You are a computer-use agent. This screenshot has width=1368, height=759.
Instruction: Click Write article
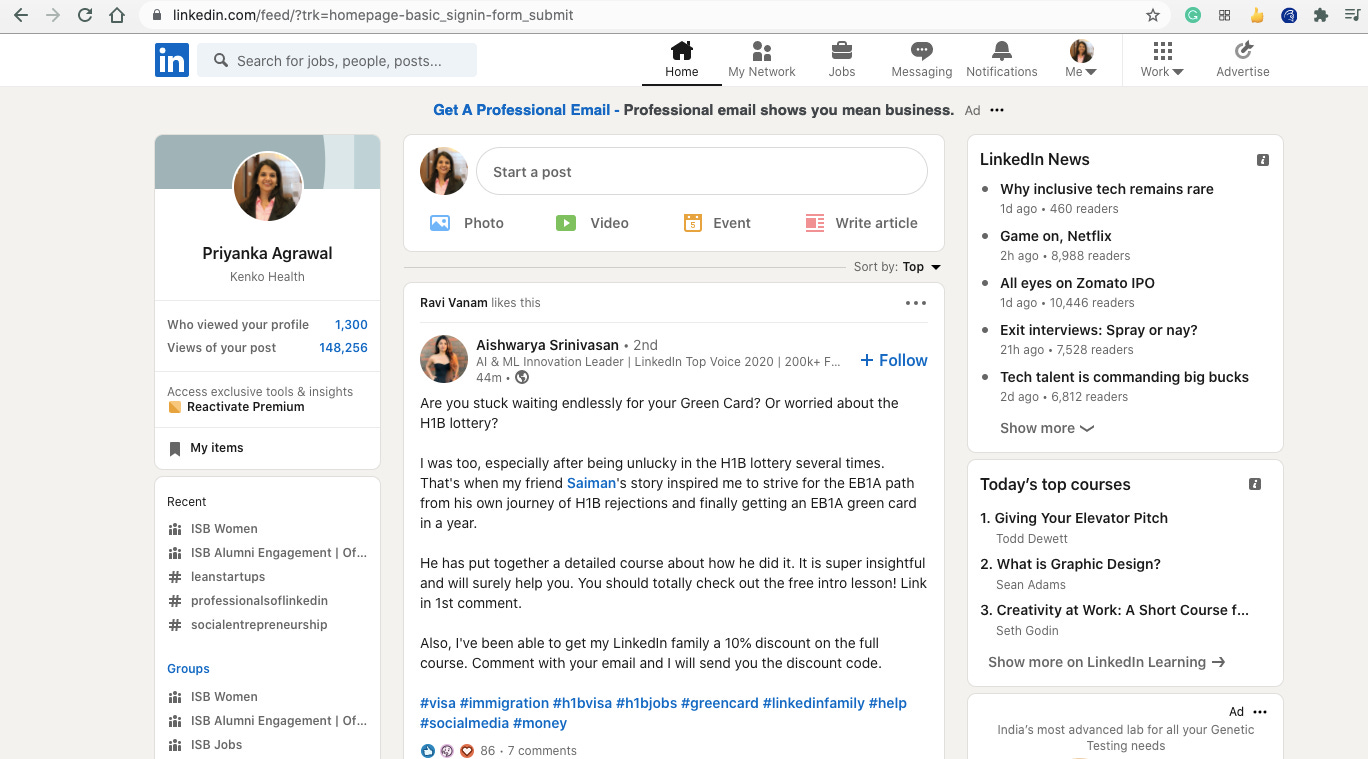[x=861, y=223]
